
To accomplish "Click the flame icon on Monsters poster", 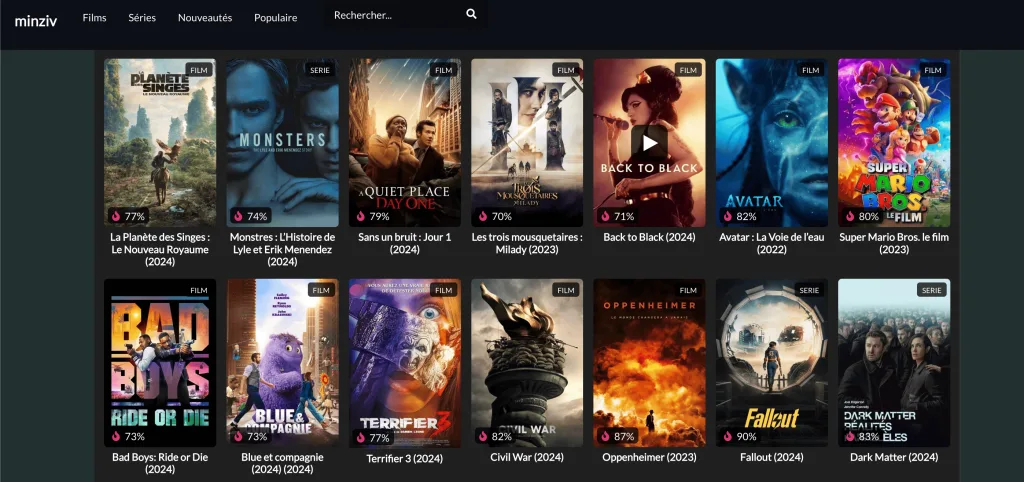I will tap(238, 216).
